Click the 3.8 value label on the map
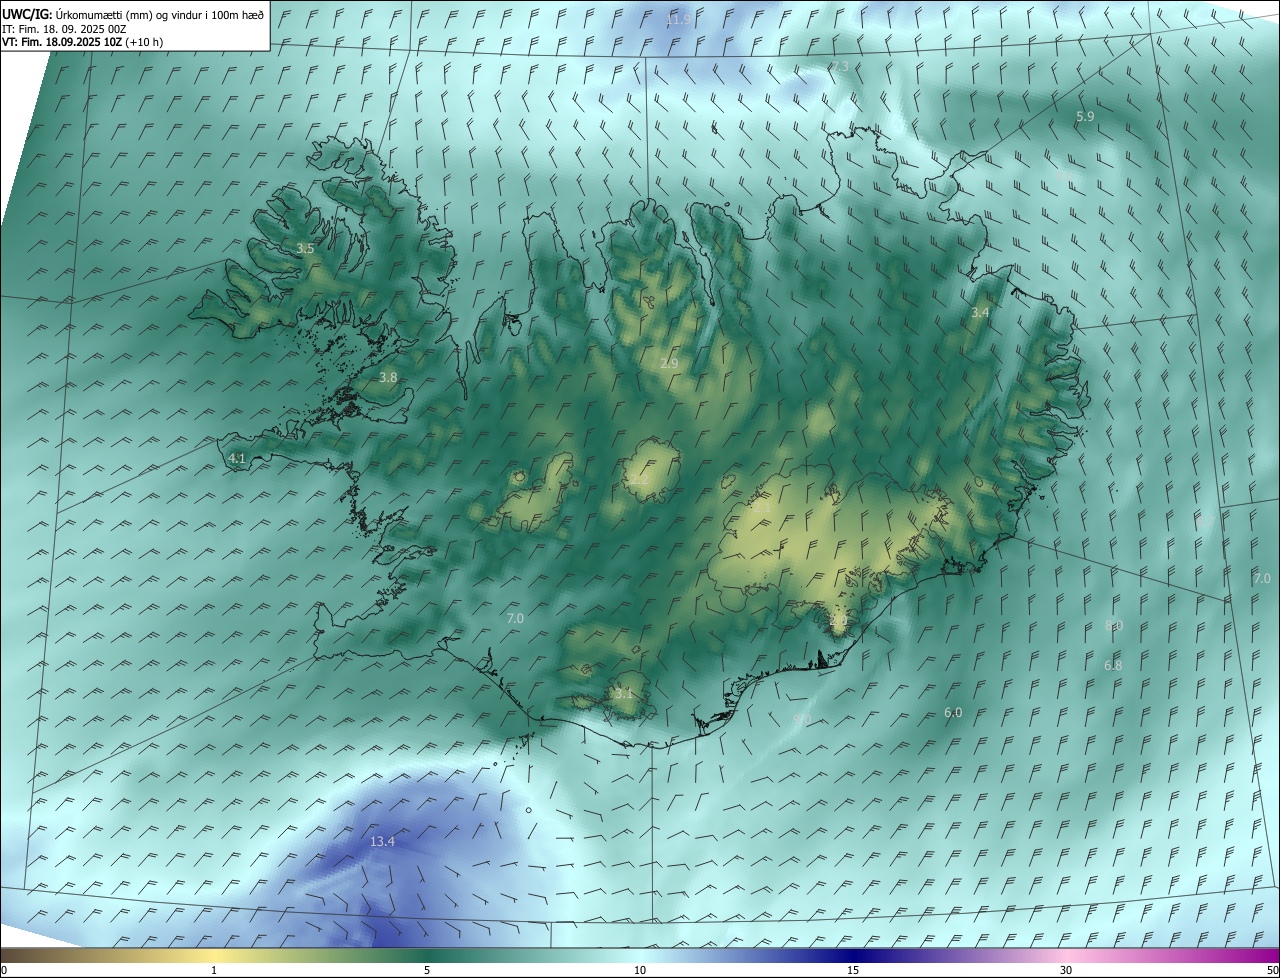Screen dimensions: 1280x978 [388, 377]
